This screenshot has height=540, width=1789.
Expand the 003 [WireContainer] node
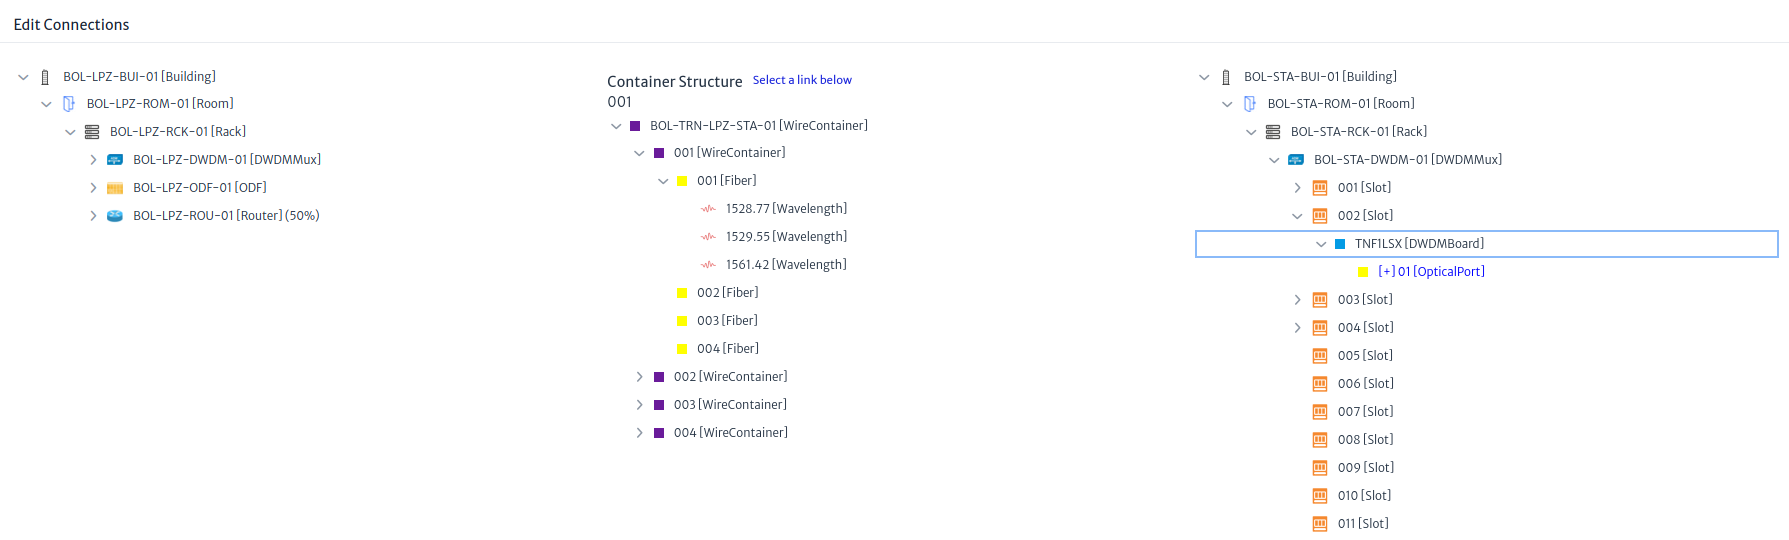coord(639,405)
